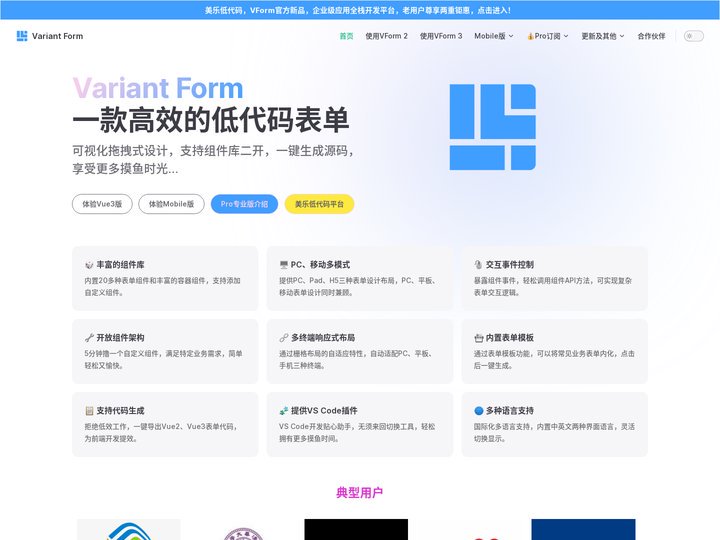Click the 多种语言支持 feature title
The width and height of the screenshot is (720, 540).
pos(510,411)
